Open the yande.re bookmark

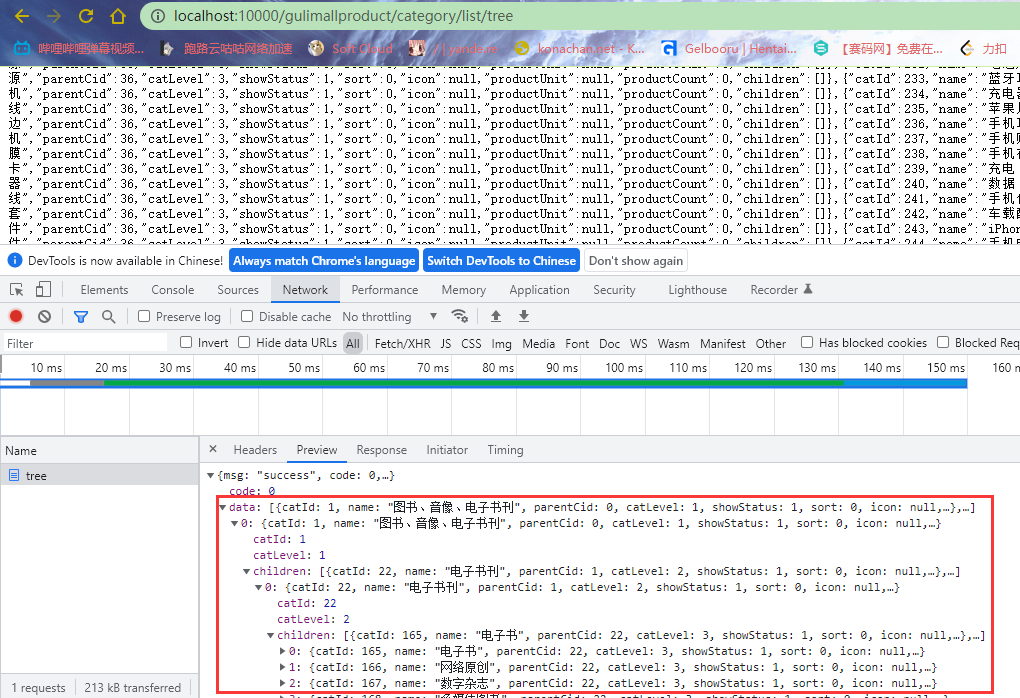click(x=453, y=48)
